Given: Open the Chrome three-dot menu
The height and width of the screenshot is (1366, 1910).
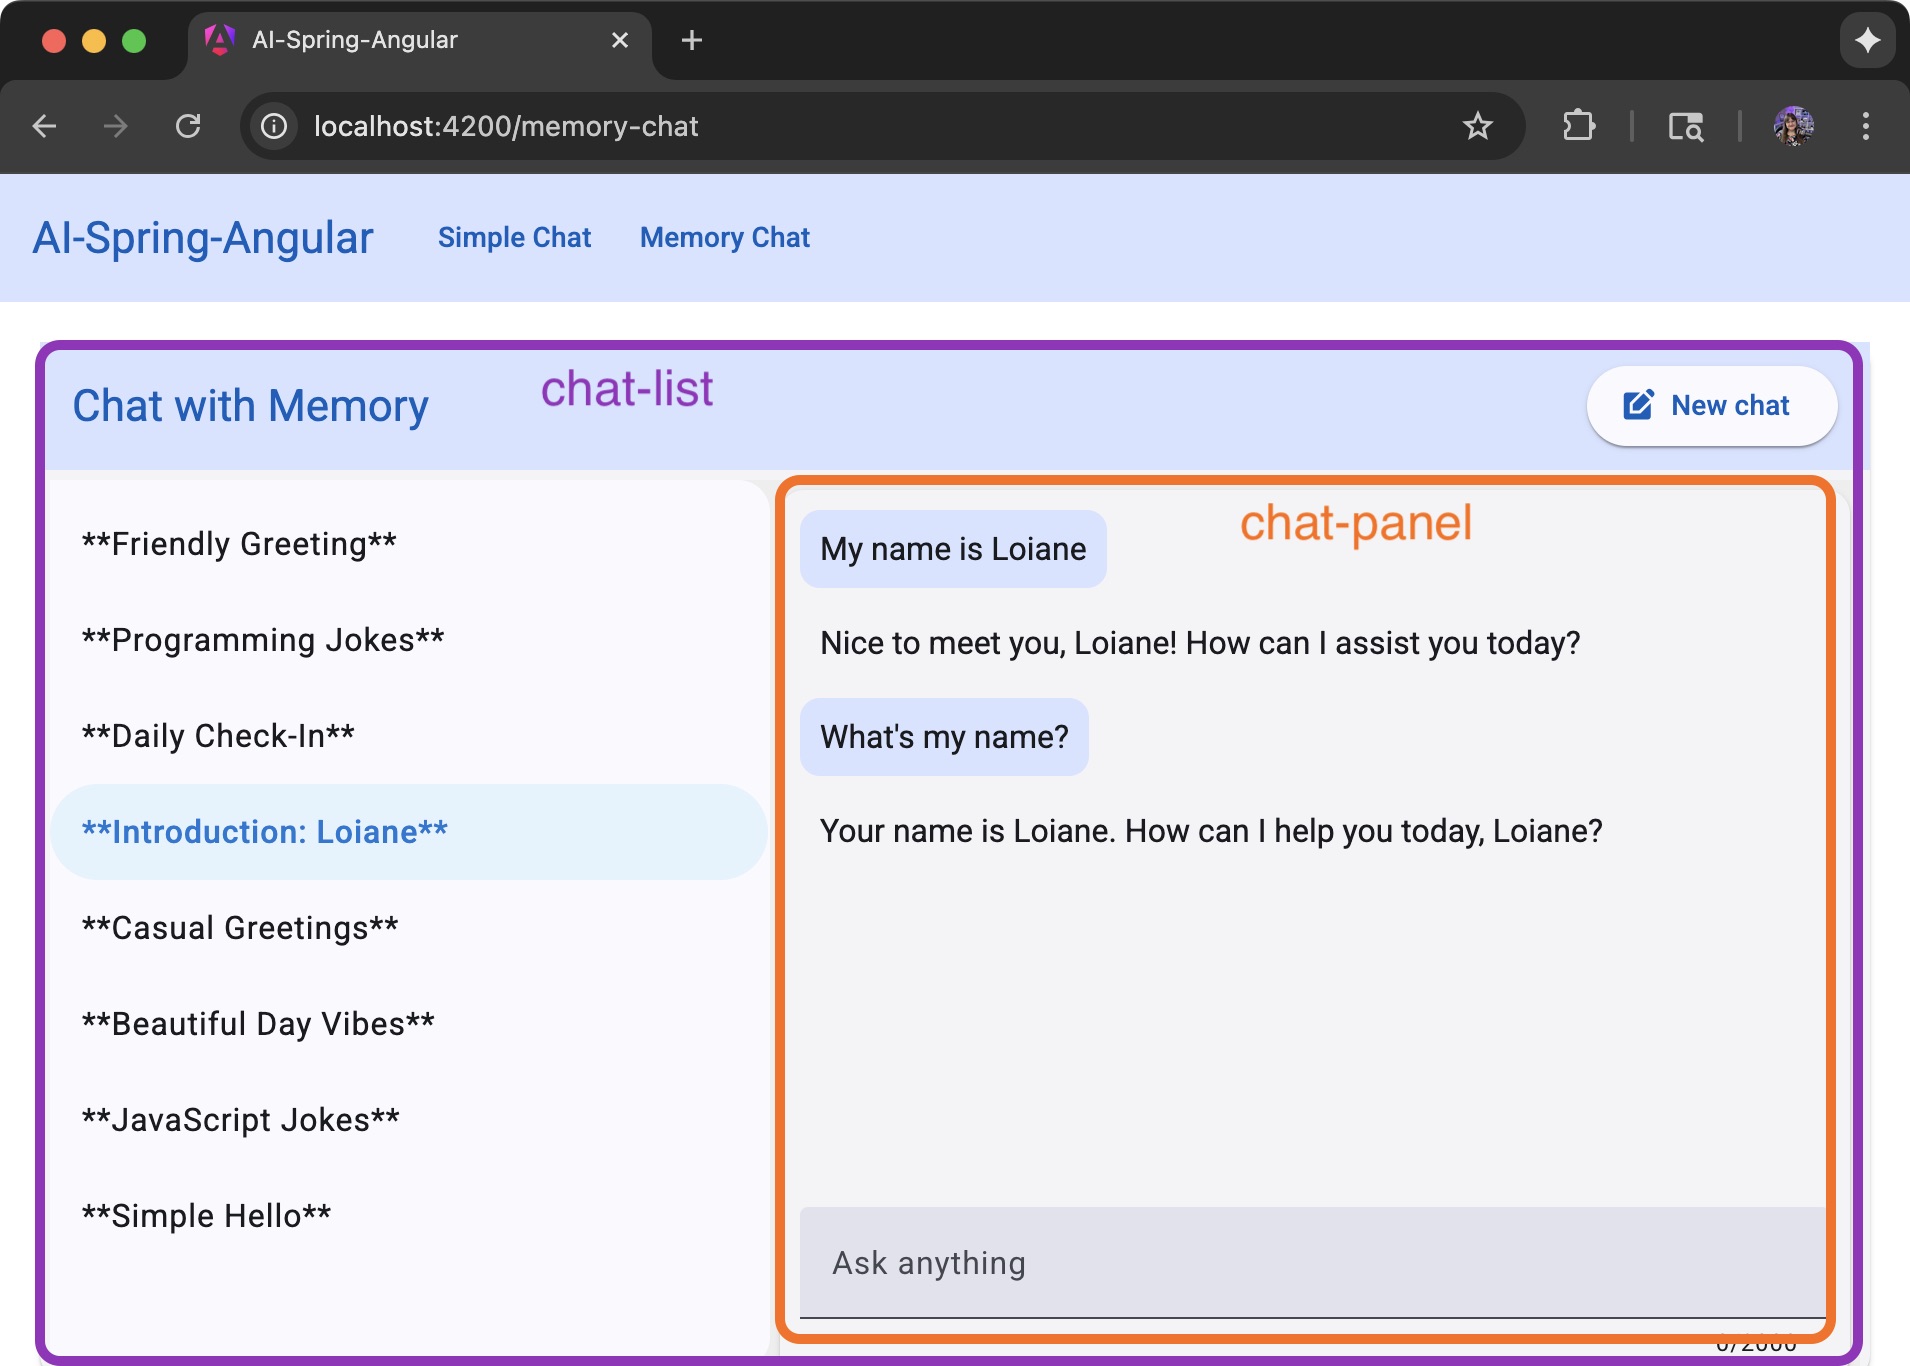Looking at the screenshot, I should click(1865, 126).
